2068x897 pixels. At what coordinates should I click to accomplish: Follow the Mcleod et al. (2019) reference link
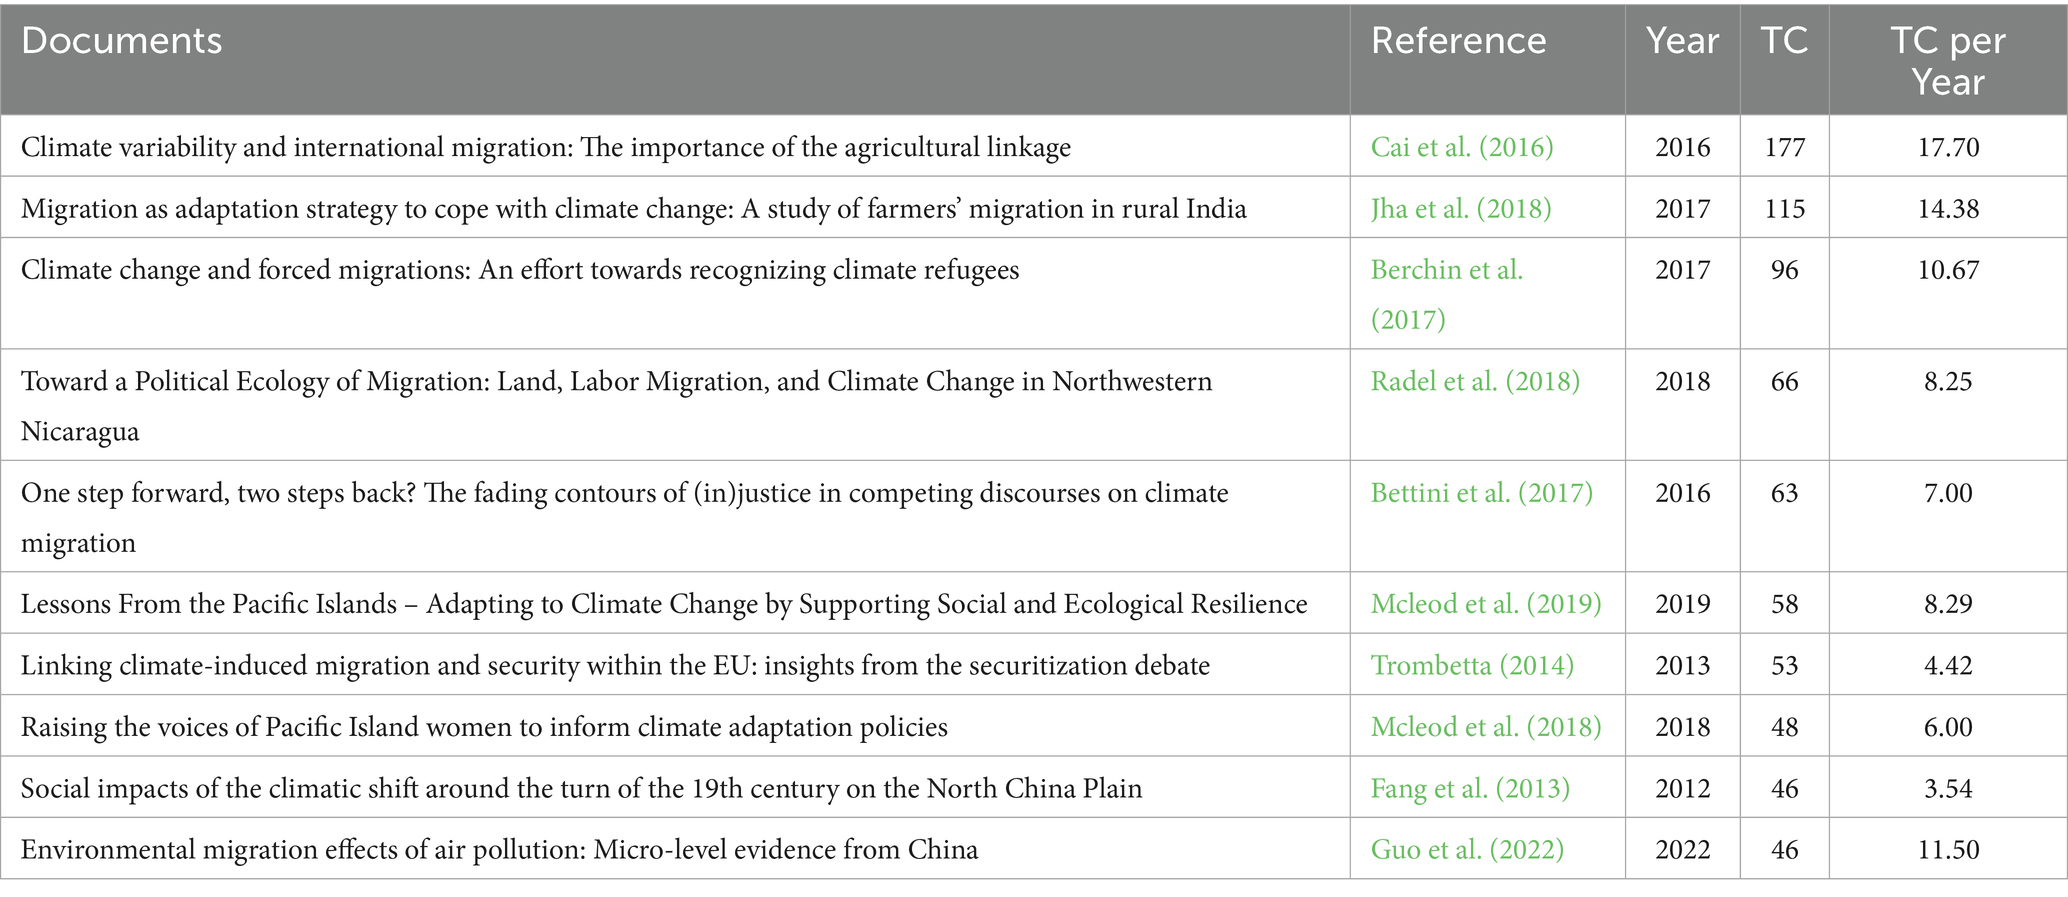(x=1485, y=605)
